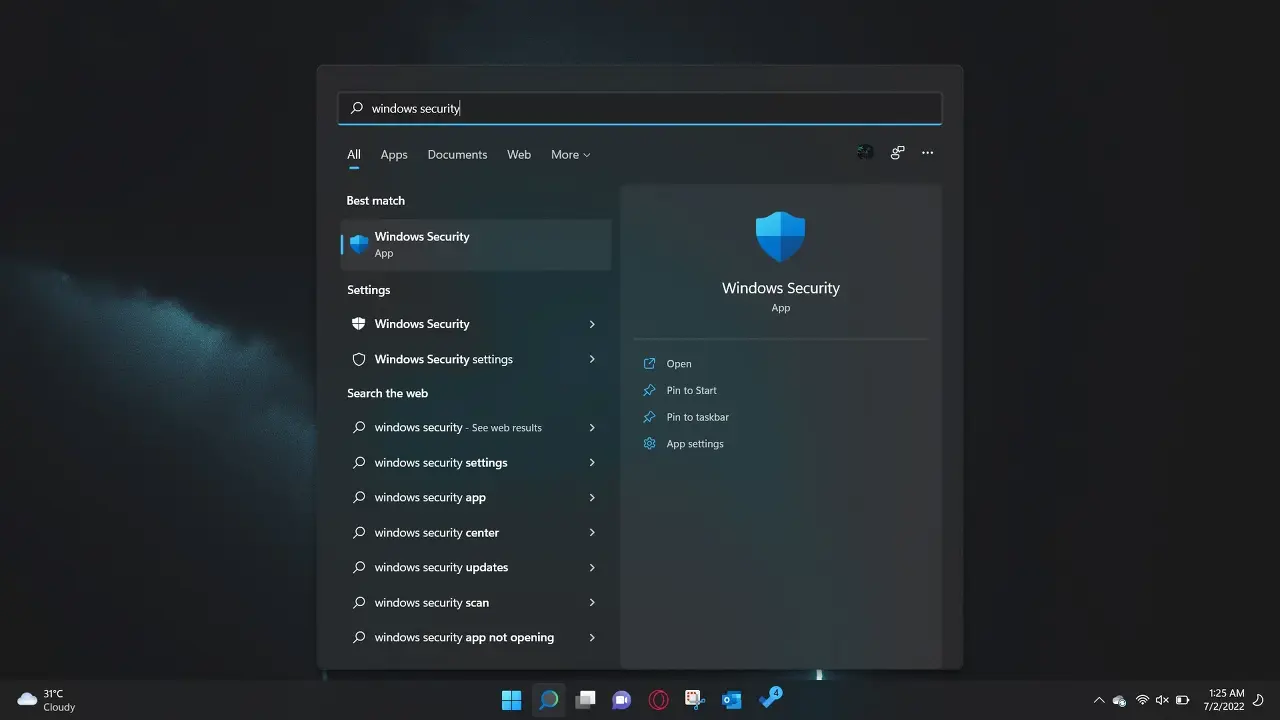Image resolution: width=1280 pixels, height=720 pixels.
Task: Open the Windows Security best match result
Action: coord(476,244)
